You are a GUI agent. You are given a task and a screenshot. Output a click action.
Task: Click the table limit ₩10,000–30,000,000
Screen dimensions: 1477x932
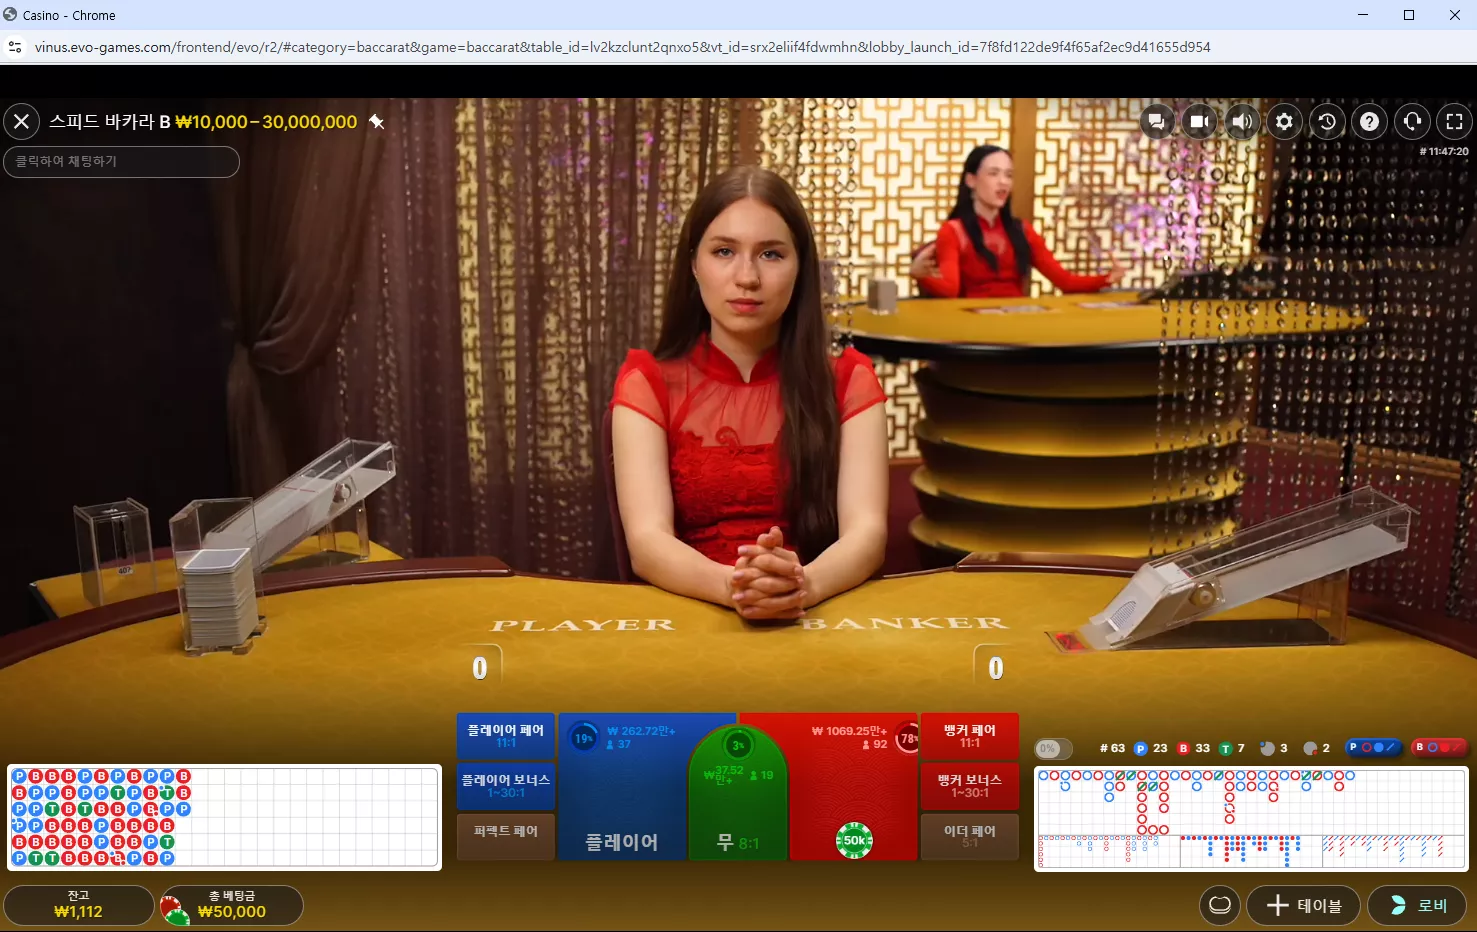pos(266,122)
